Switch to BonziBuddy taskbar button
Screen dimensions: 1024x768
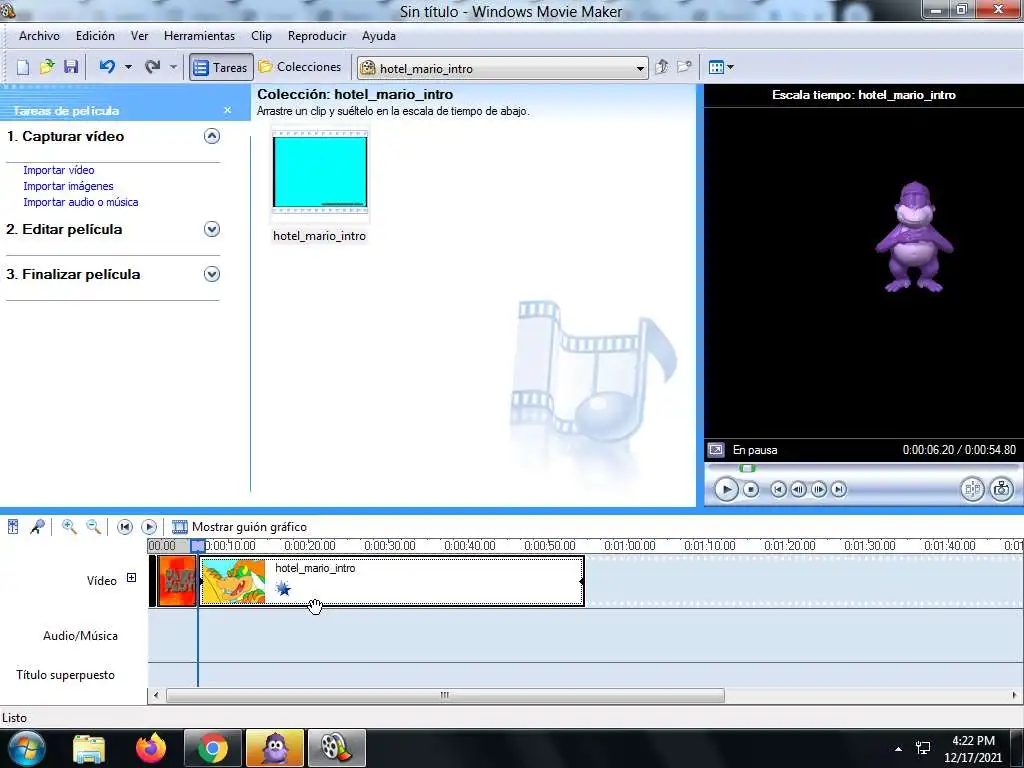pos(275,748)
